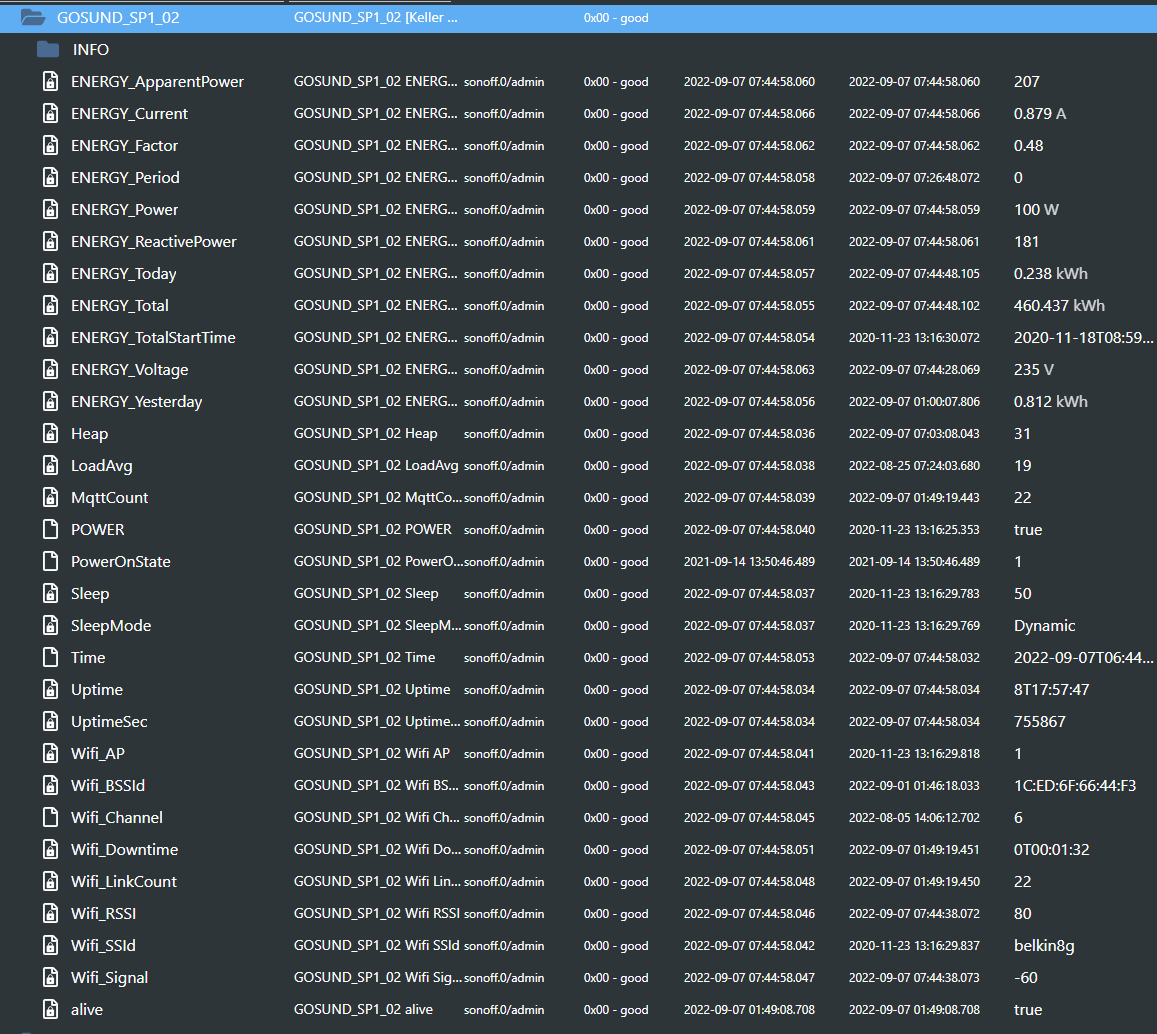Click the Wifi_AP state file icon
Screen dimensions: 1157x1034
click(x=50, y=753)
